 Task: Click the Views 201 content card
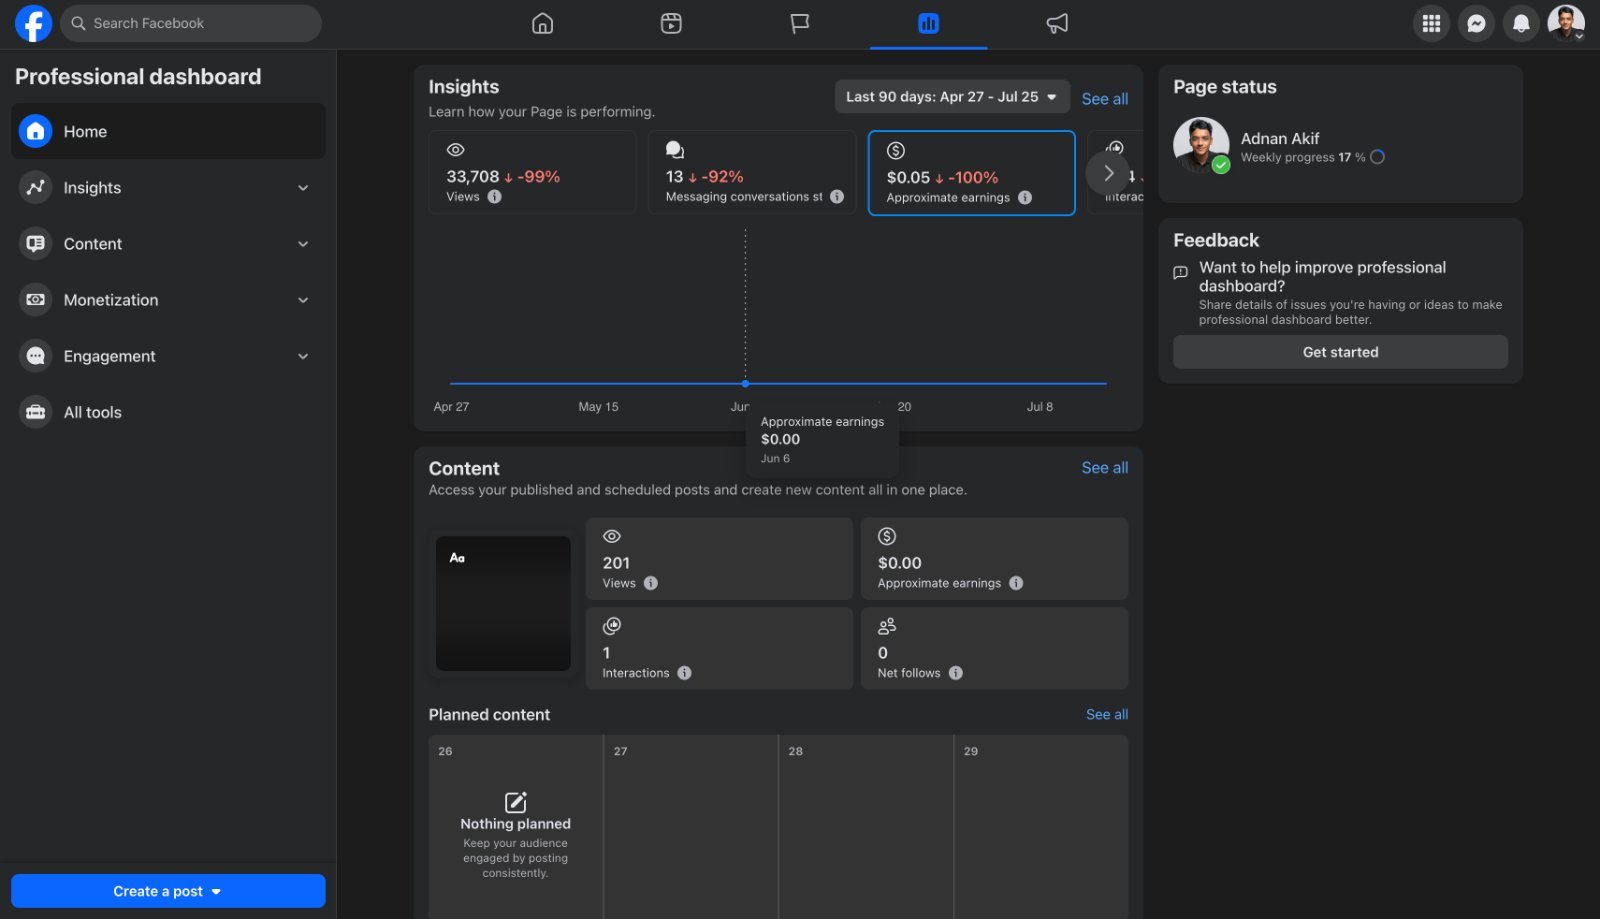(x=719, y=558)
